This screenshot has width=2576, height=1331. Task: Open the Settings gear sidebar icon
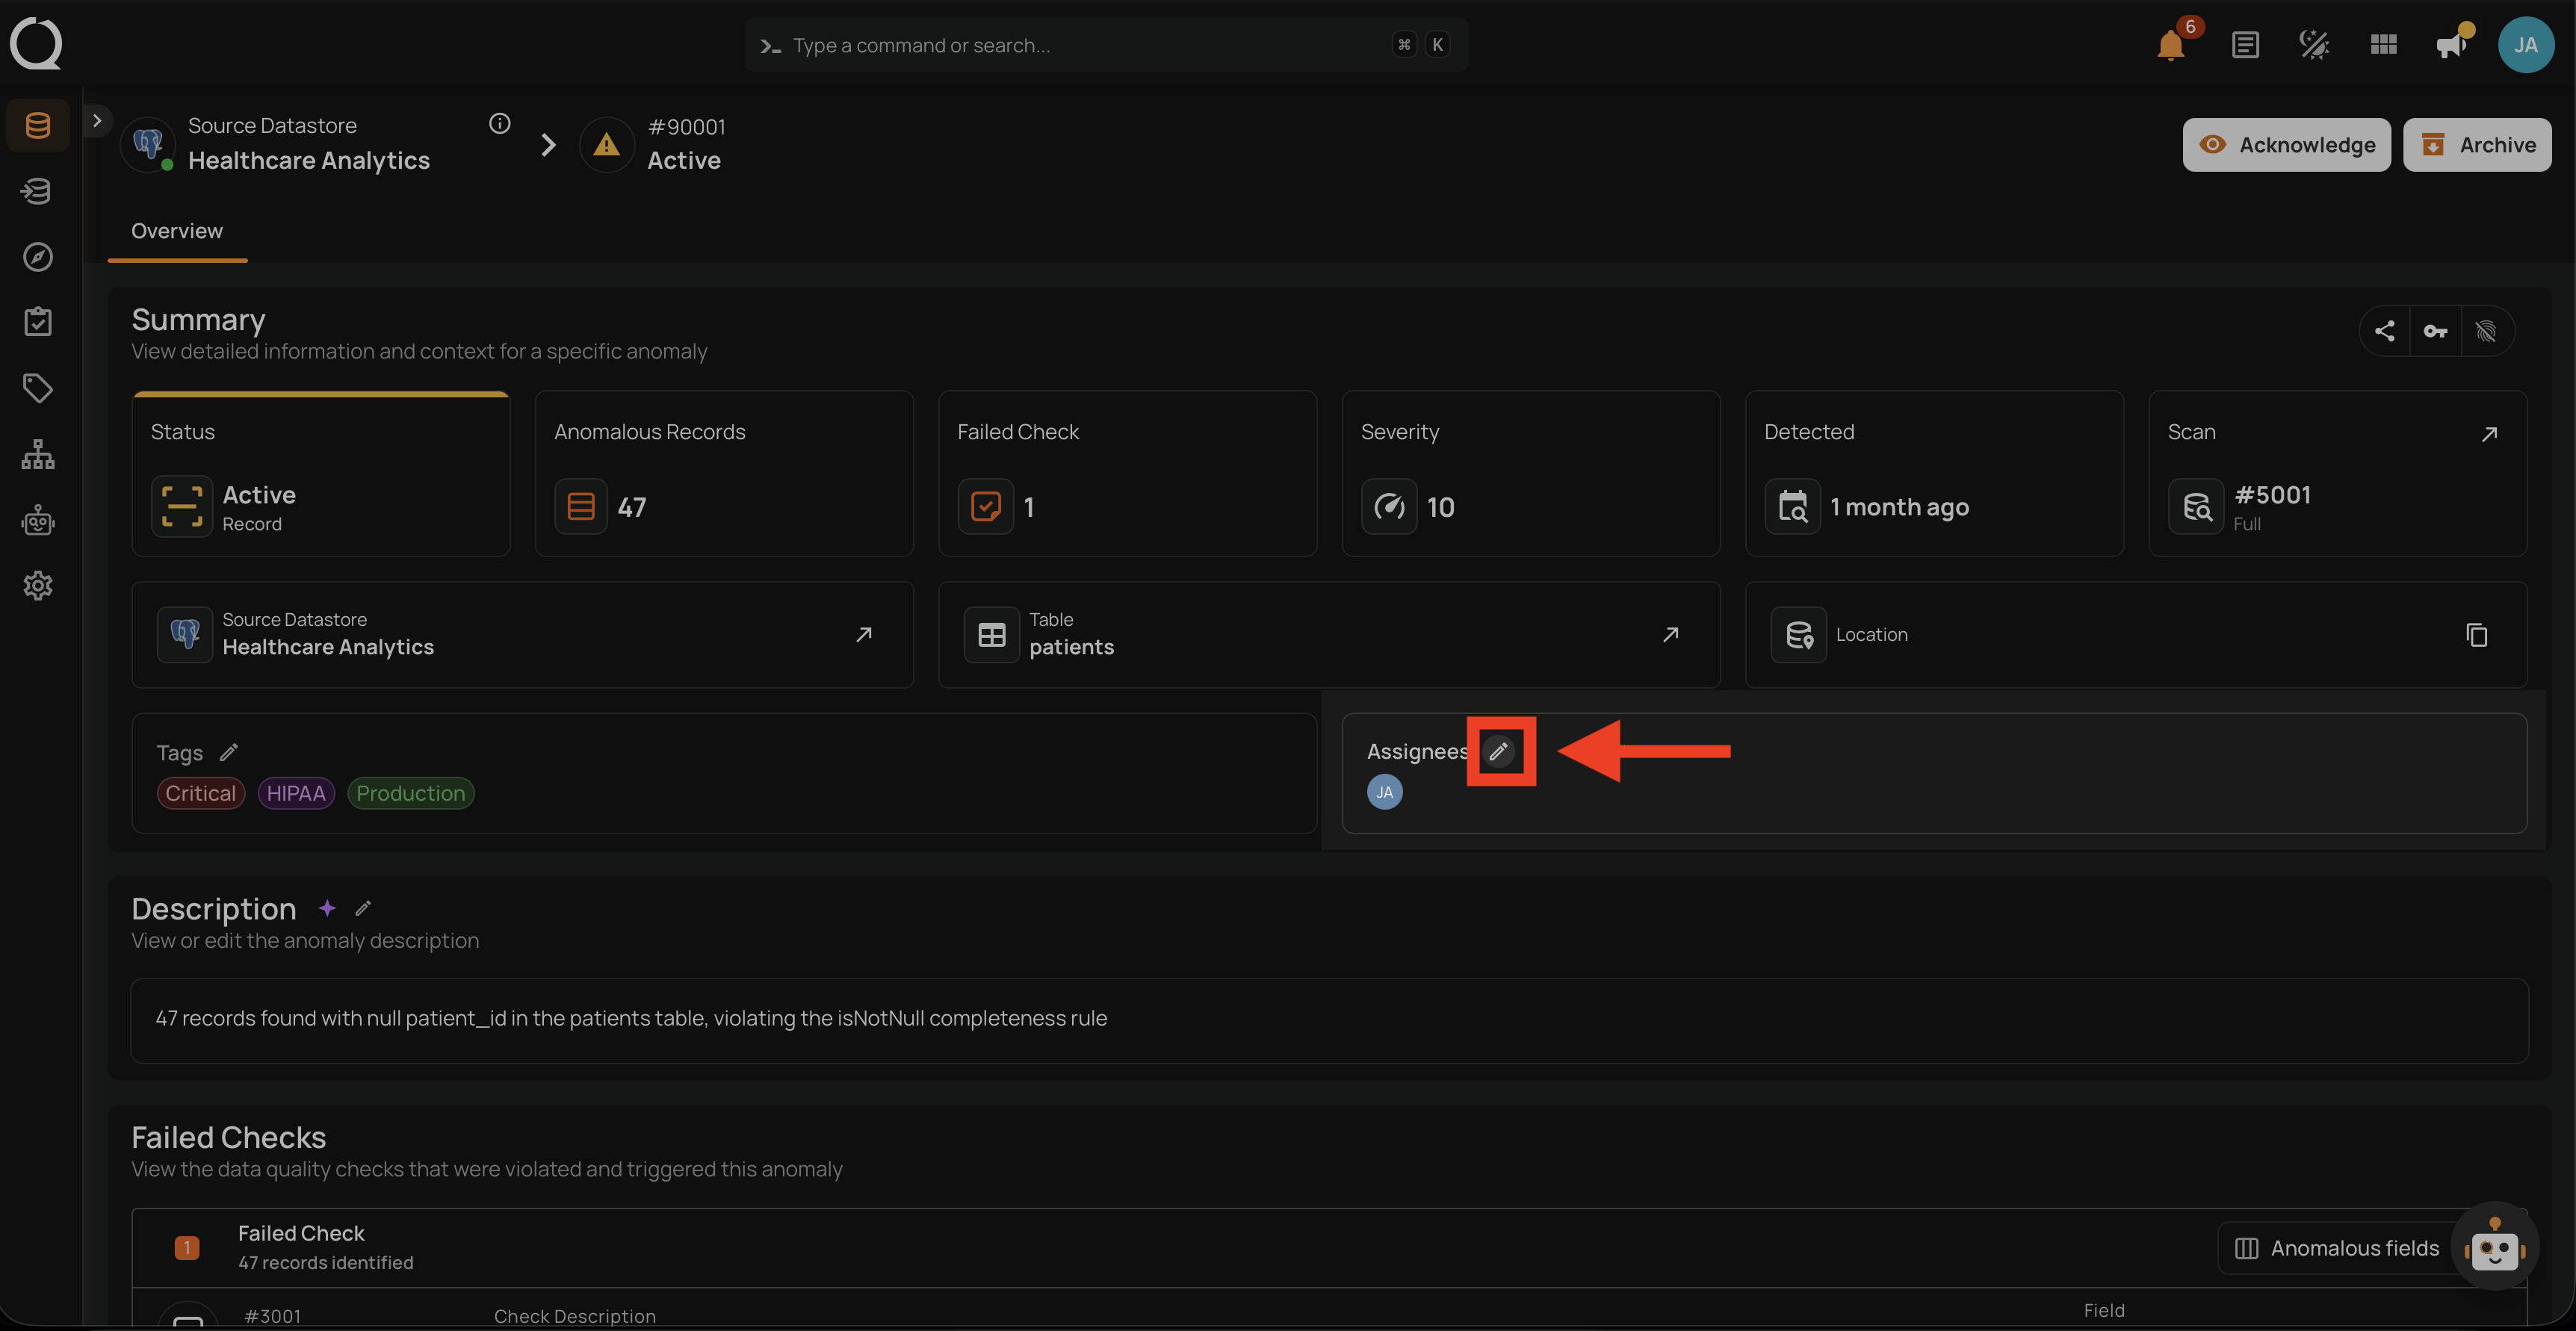tap(38, 586)
